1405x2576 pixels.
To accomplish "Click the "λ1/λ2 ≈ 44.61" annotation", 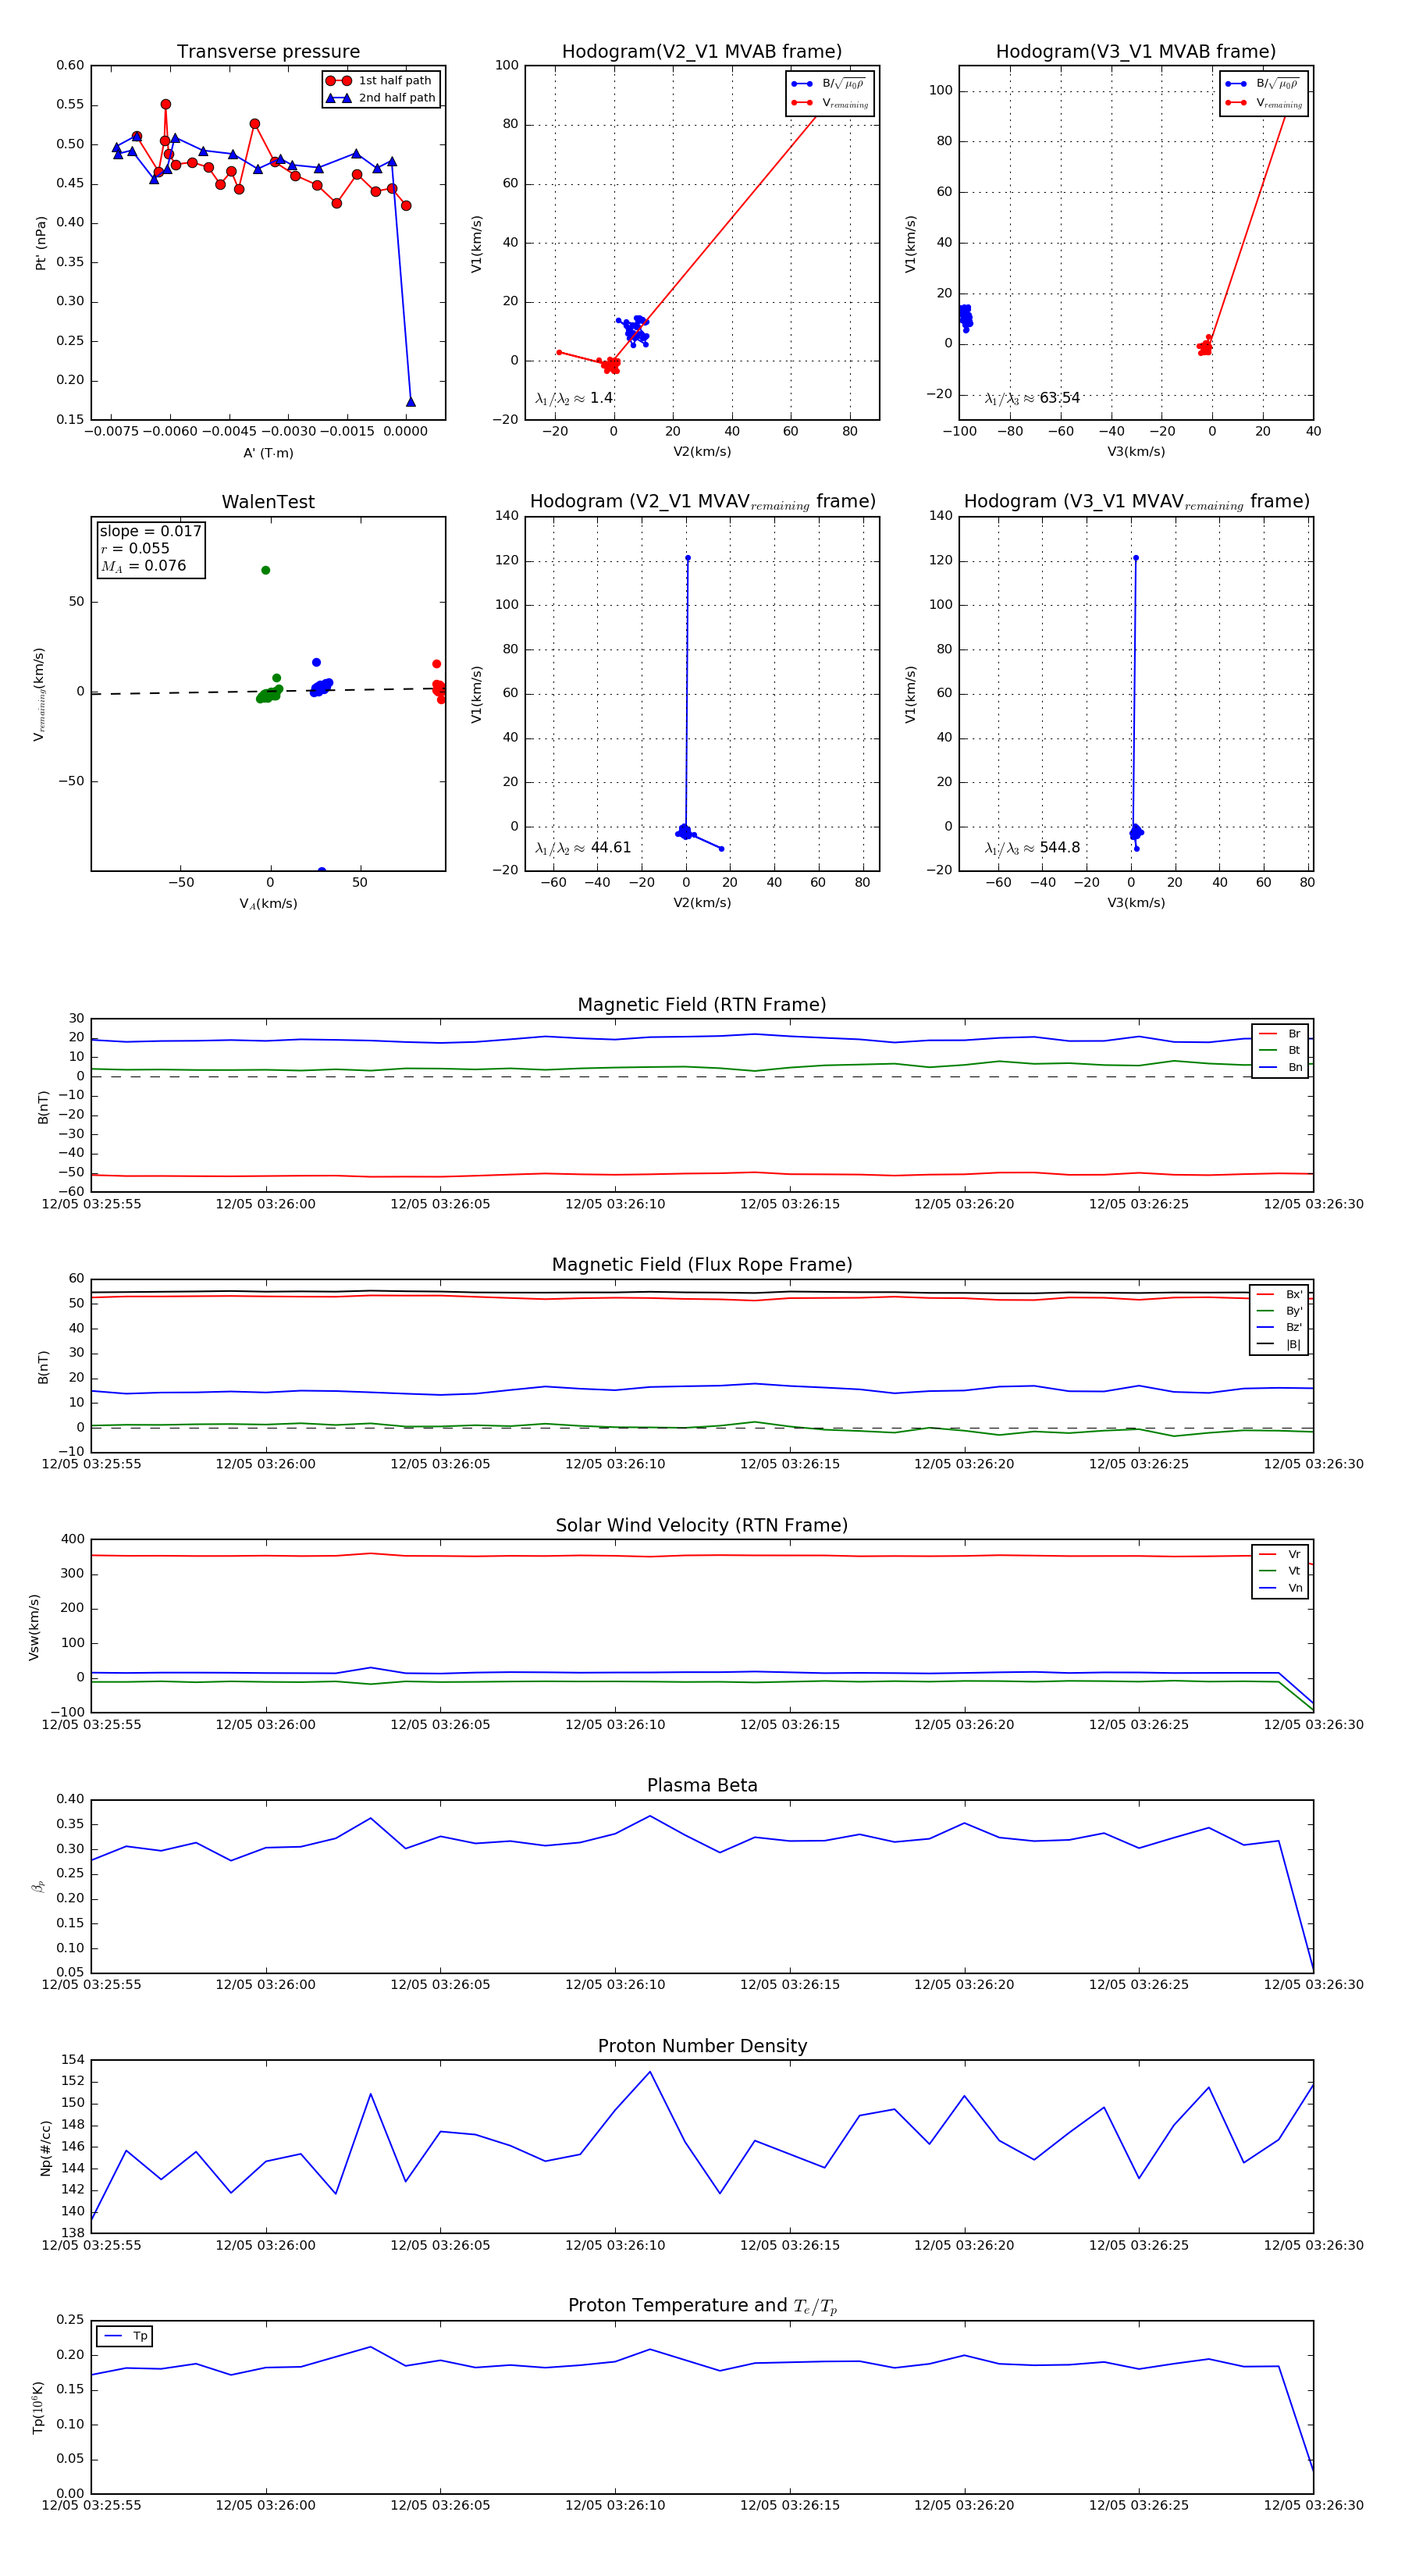I will coord(583,848).
